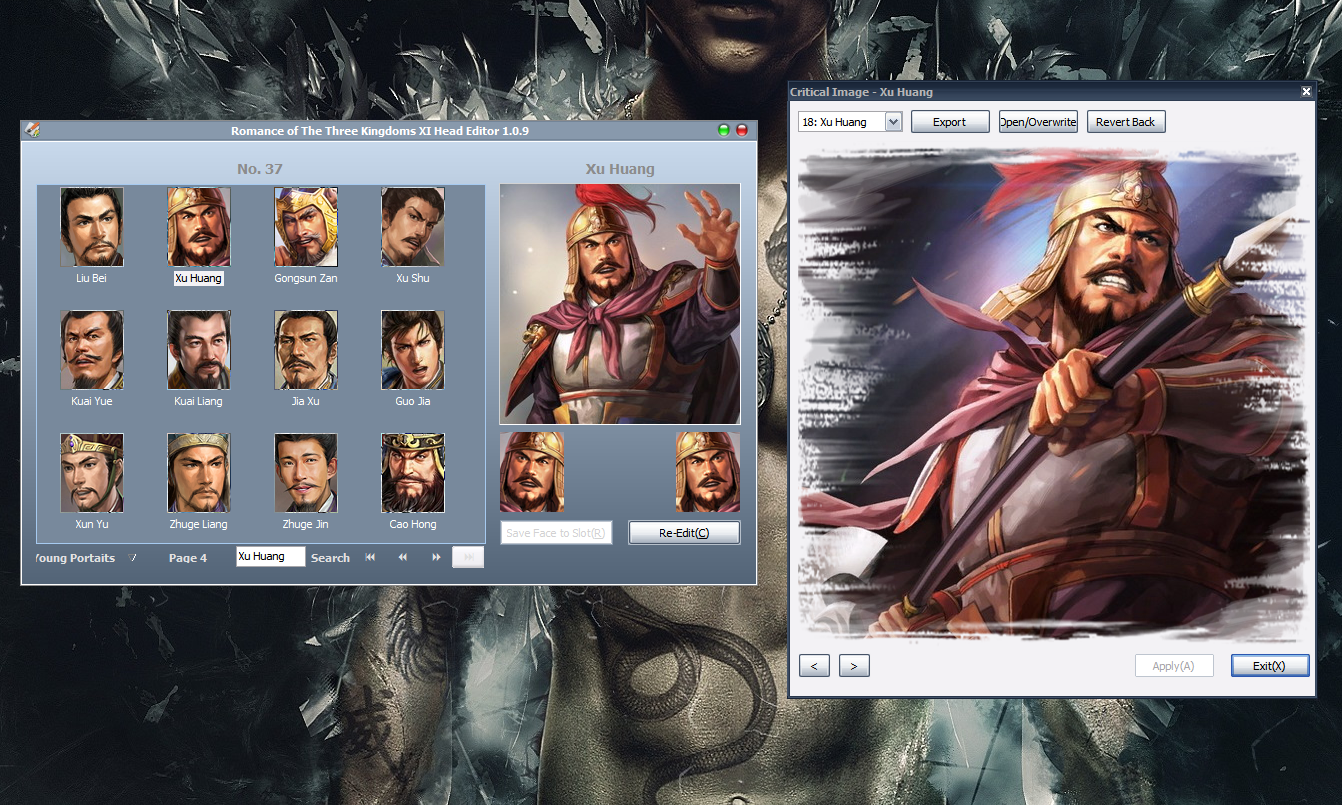
Task: Close the Critical Image window
Action: pyautogui.click(x=1306, y=92)
